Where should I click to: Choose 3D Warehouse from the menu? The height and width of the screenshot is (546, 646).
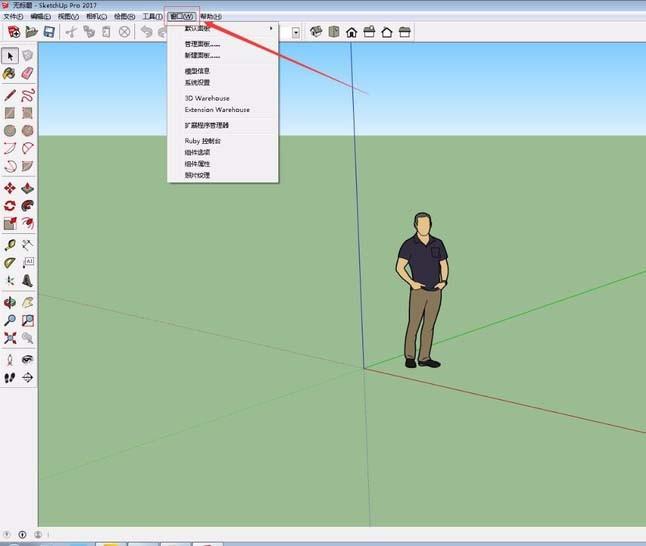207,98
